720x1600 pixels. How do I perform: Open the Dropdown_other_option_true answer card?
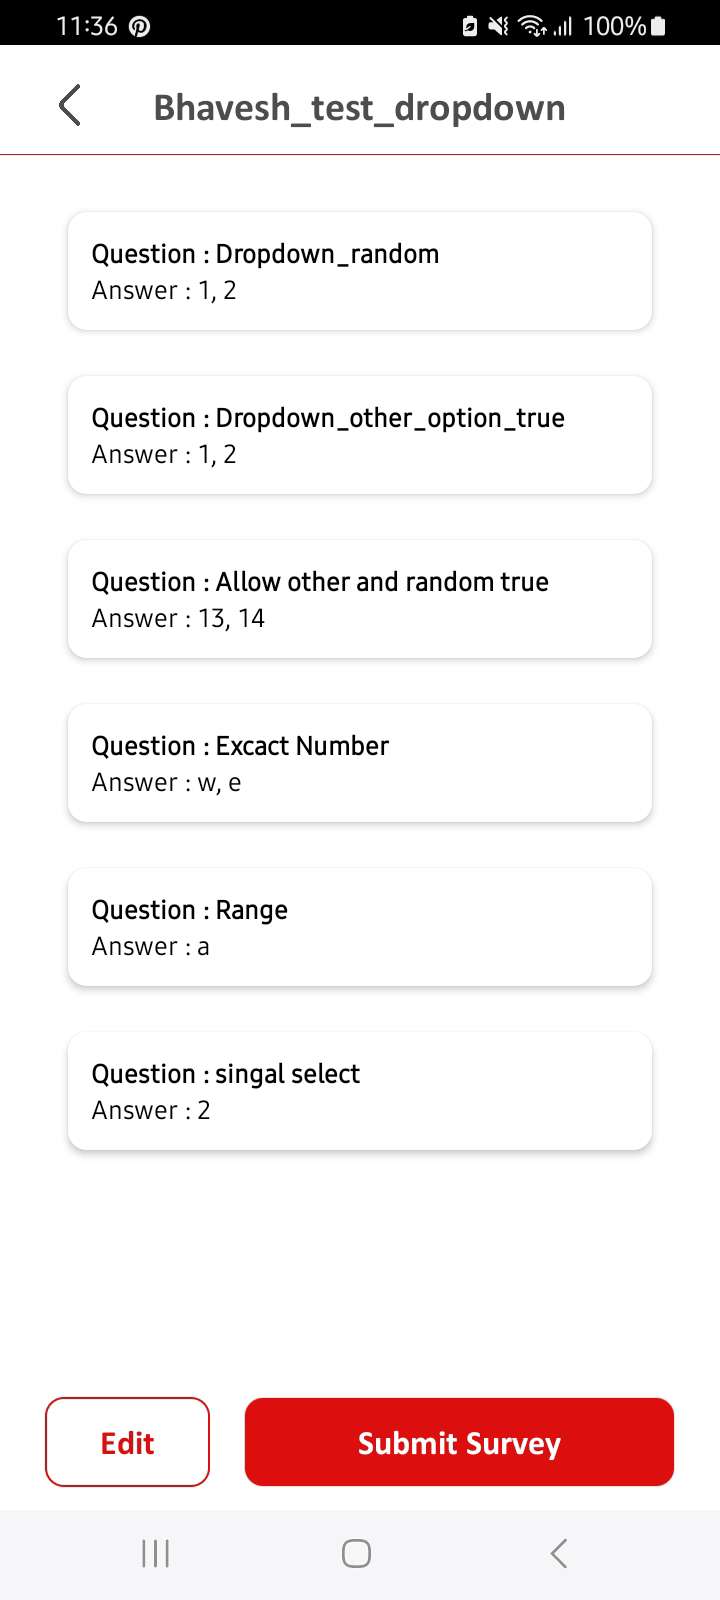click(360, 435)
